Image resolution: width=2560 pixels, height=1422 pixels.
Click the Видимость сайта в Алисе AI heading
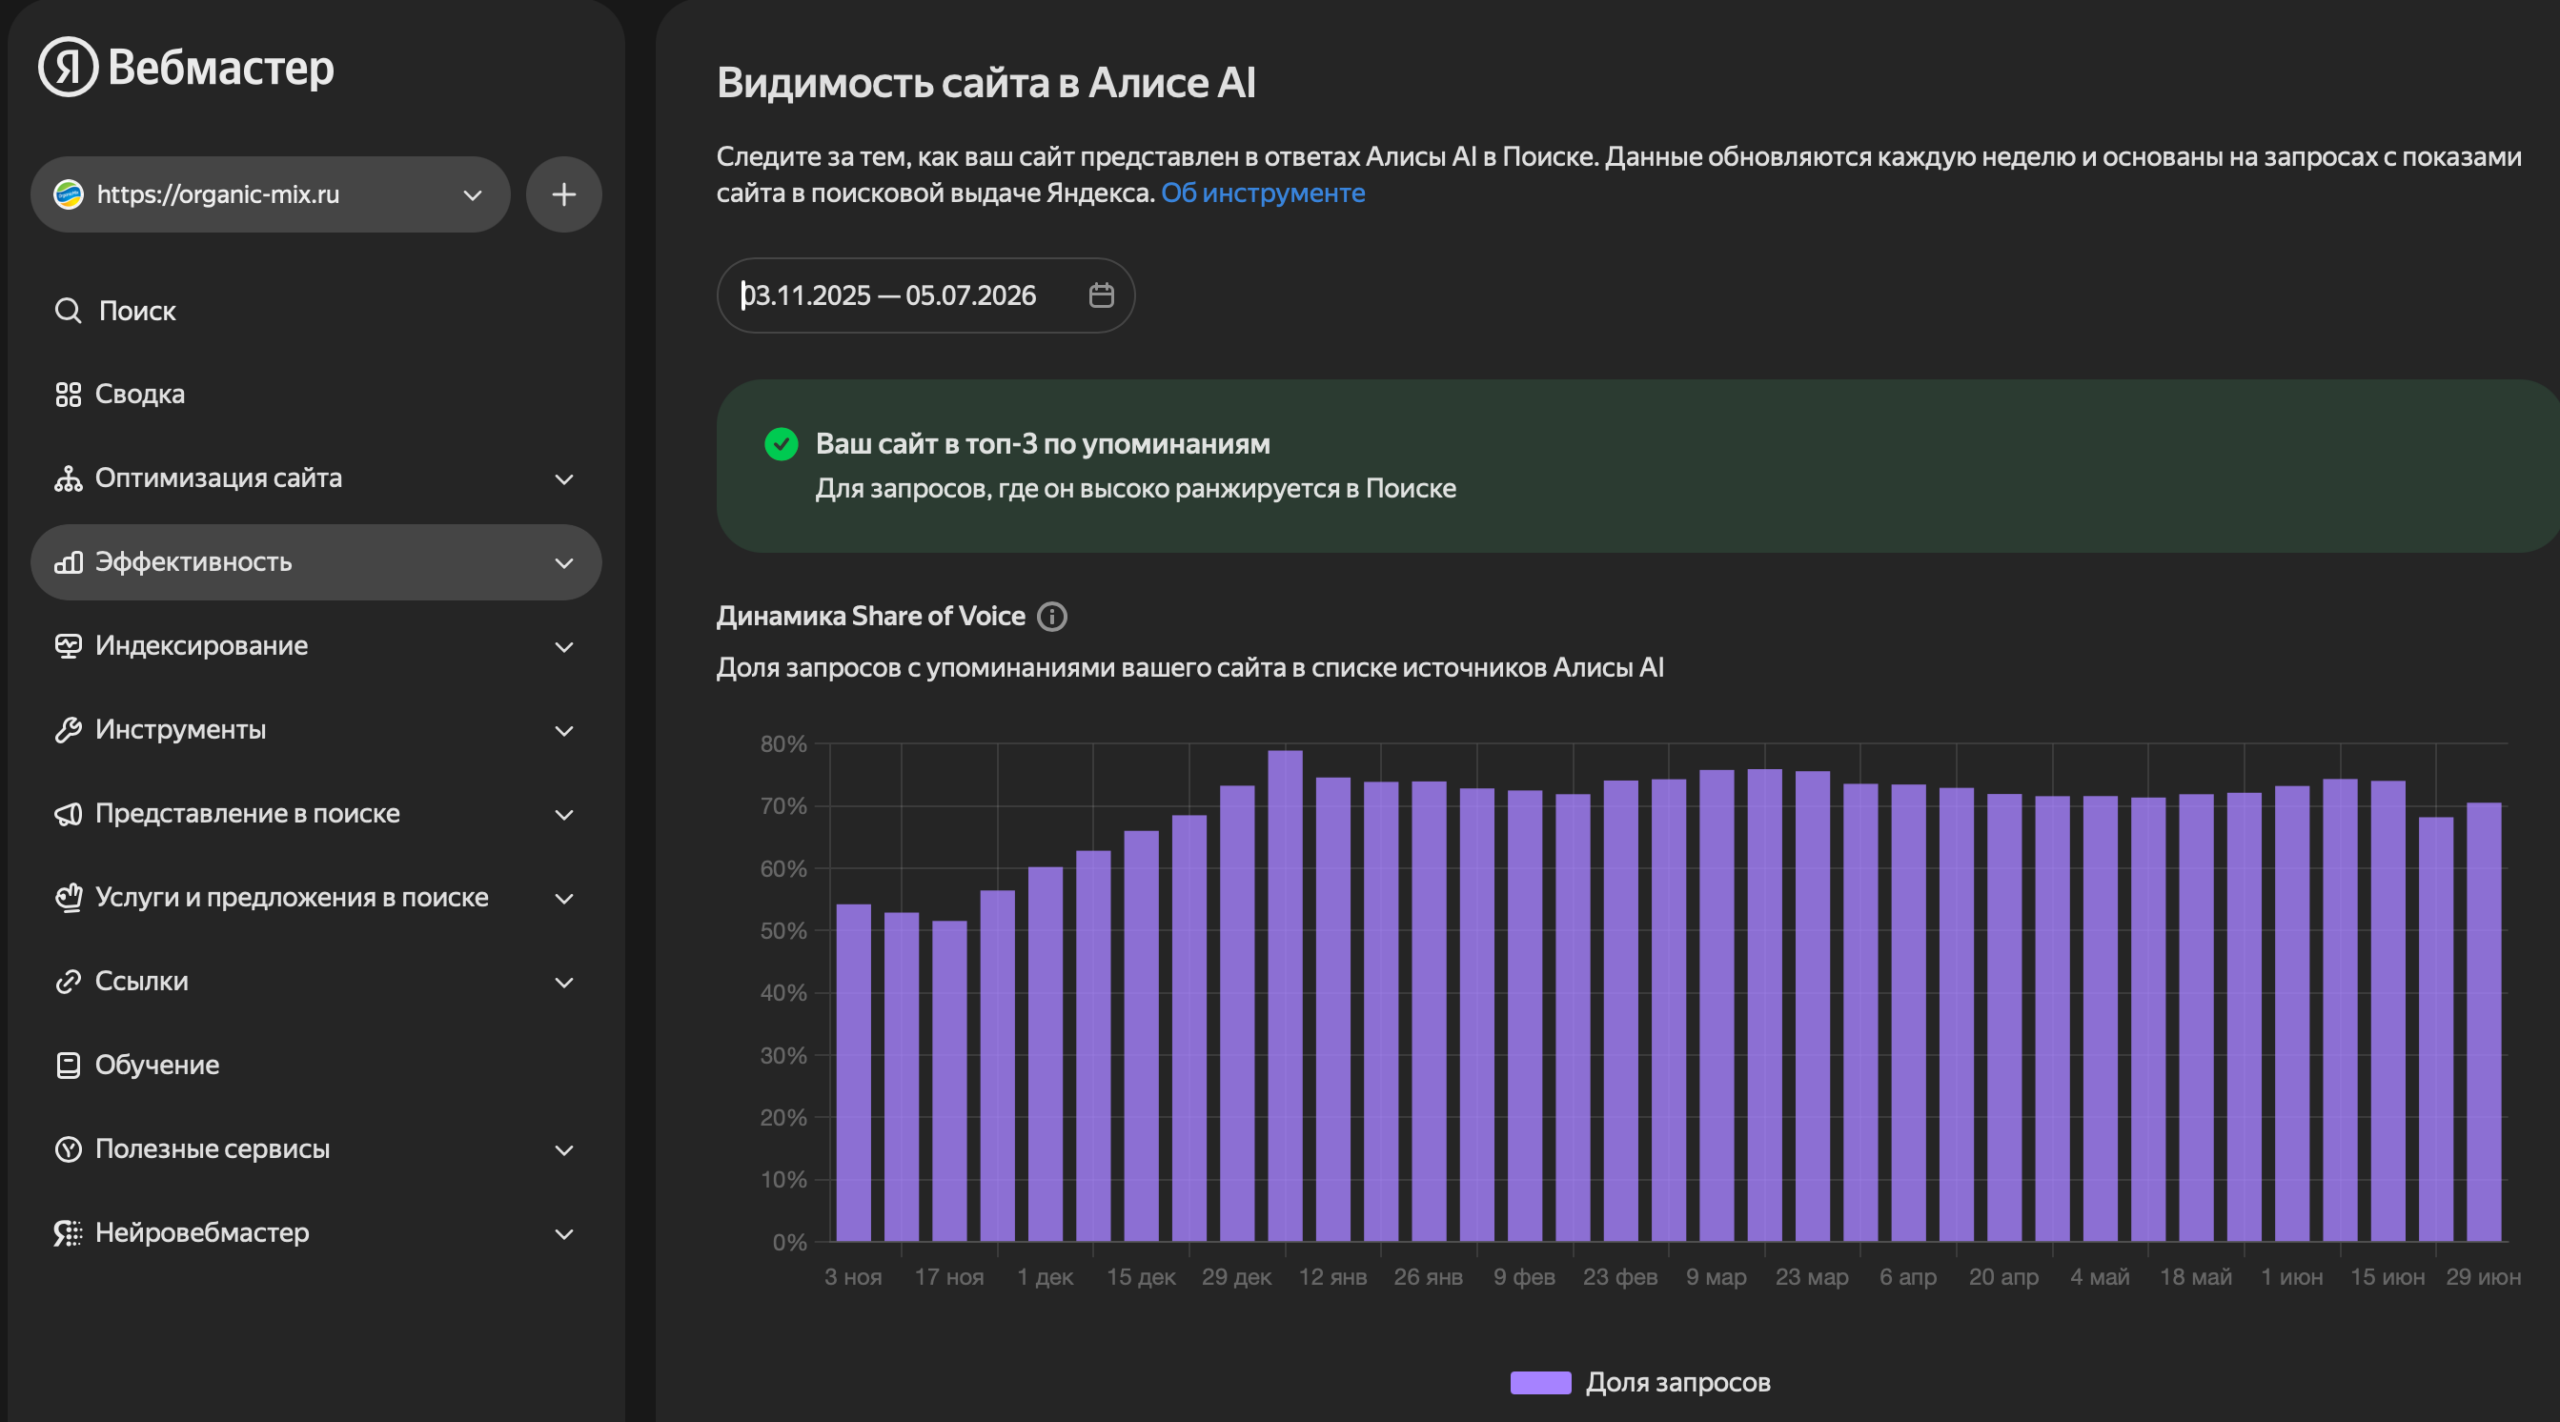point(986,83)
